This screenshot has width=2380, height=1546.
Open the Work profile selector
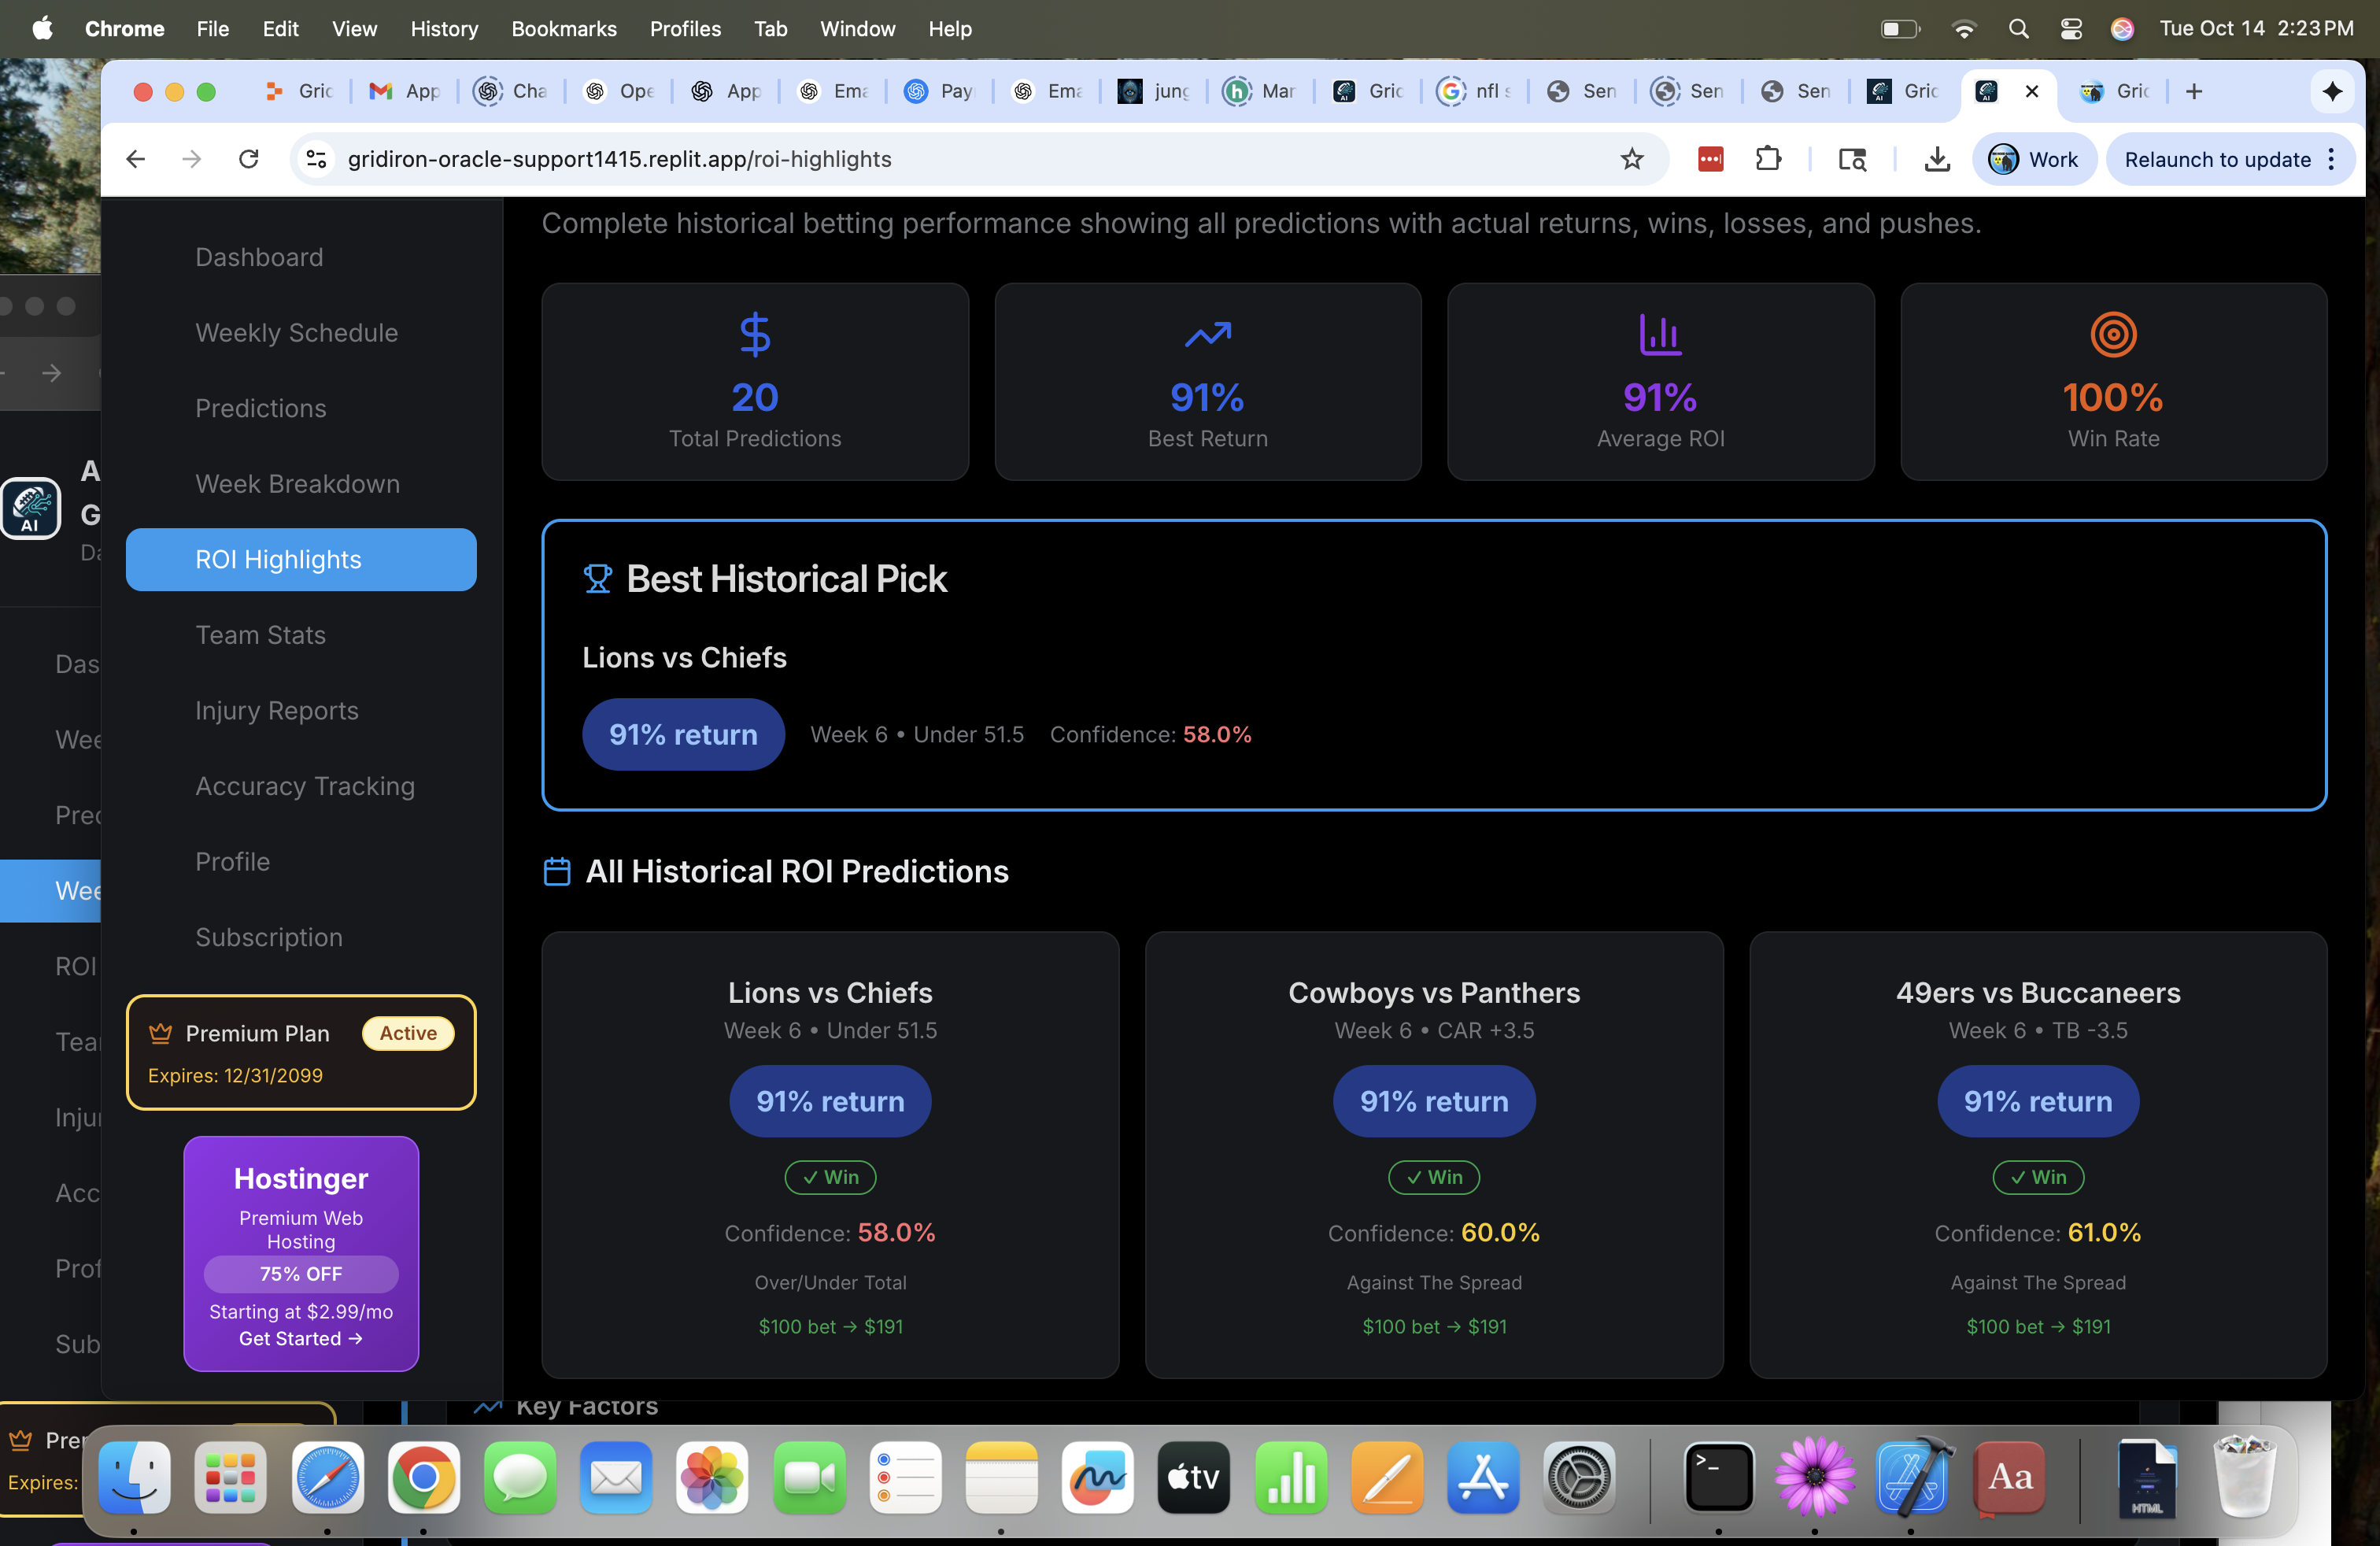pos(2034,159)
